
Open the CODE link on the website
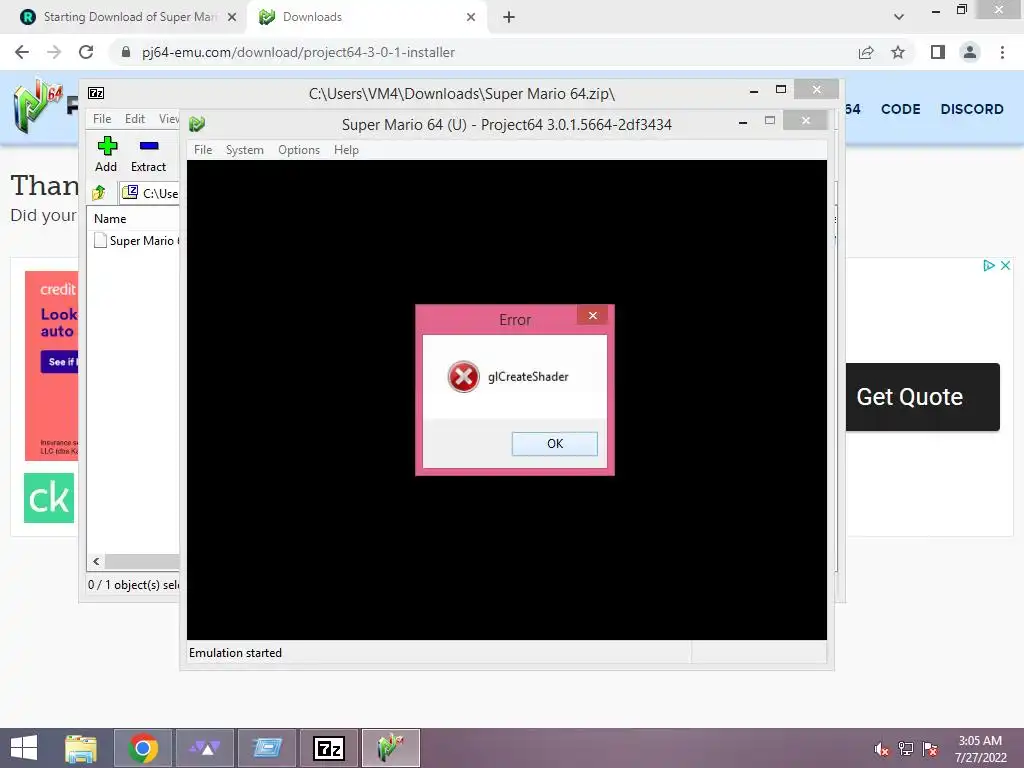pyautogui.click(x=901, y=109)
